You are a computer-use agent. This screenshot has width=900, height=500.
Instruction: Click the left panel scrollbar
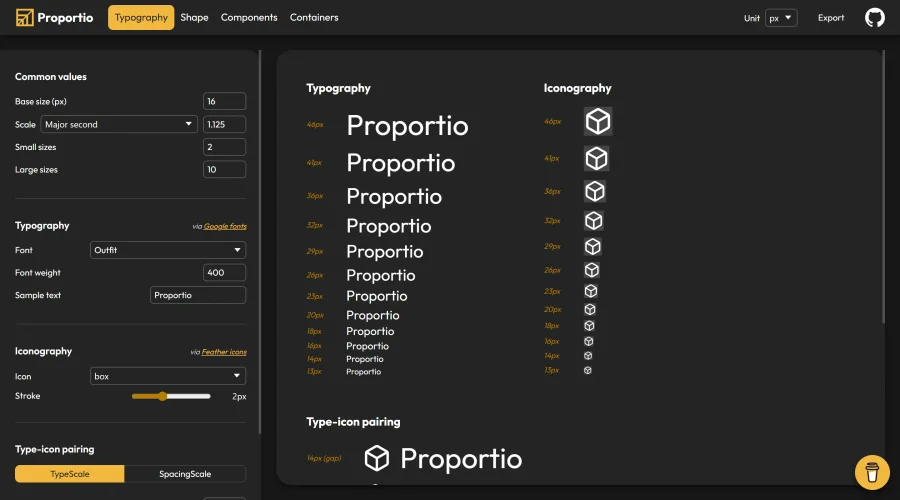[x=260, y=241]
